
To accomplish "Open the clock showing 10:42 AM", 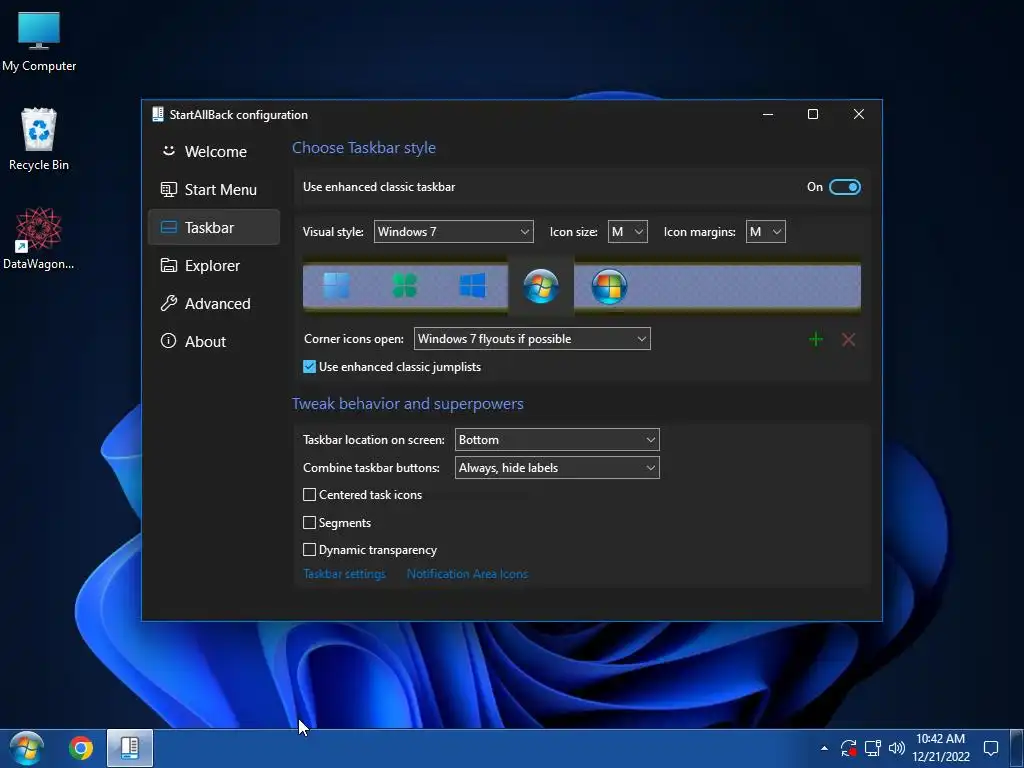I will point(940,748).
